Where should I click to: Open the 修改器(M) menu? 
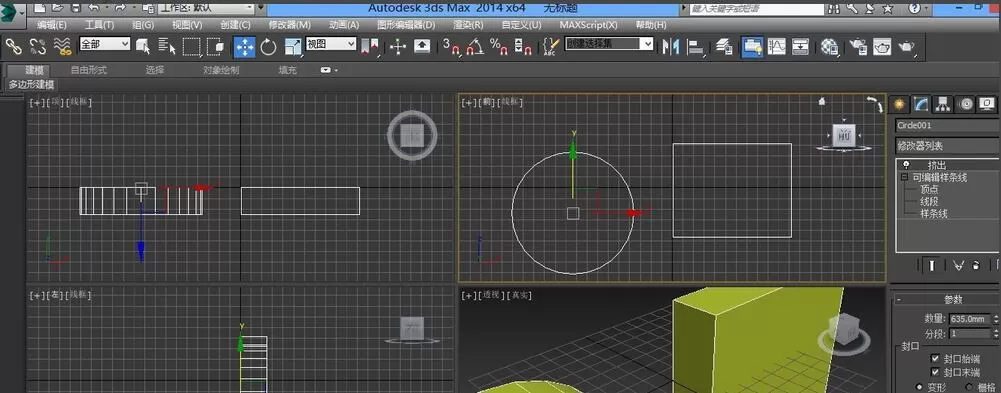tap(289, 25)
